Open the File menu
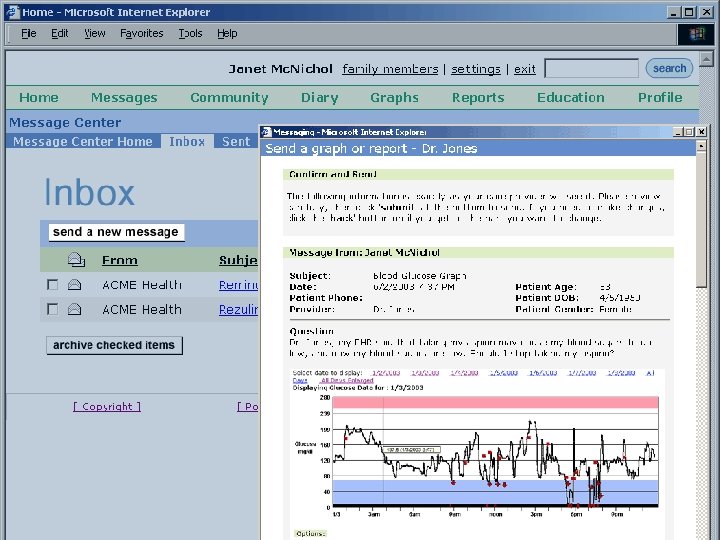 [x=28, y=34]
